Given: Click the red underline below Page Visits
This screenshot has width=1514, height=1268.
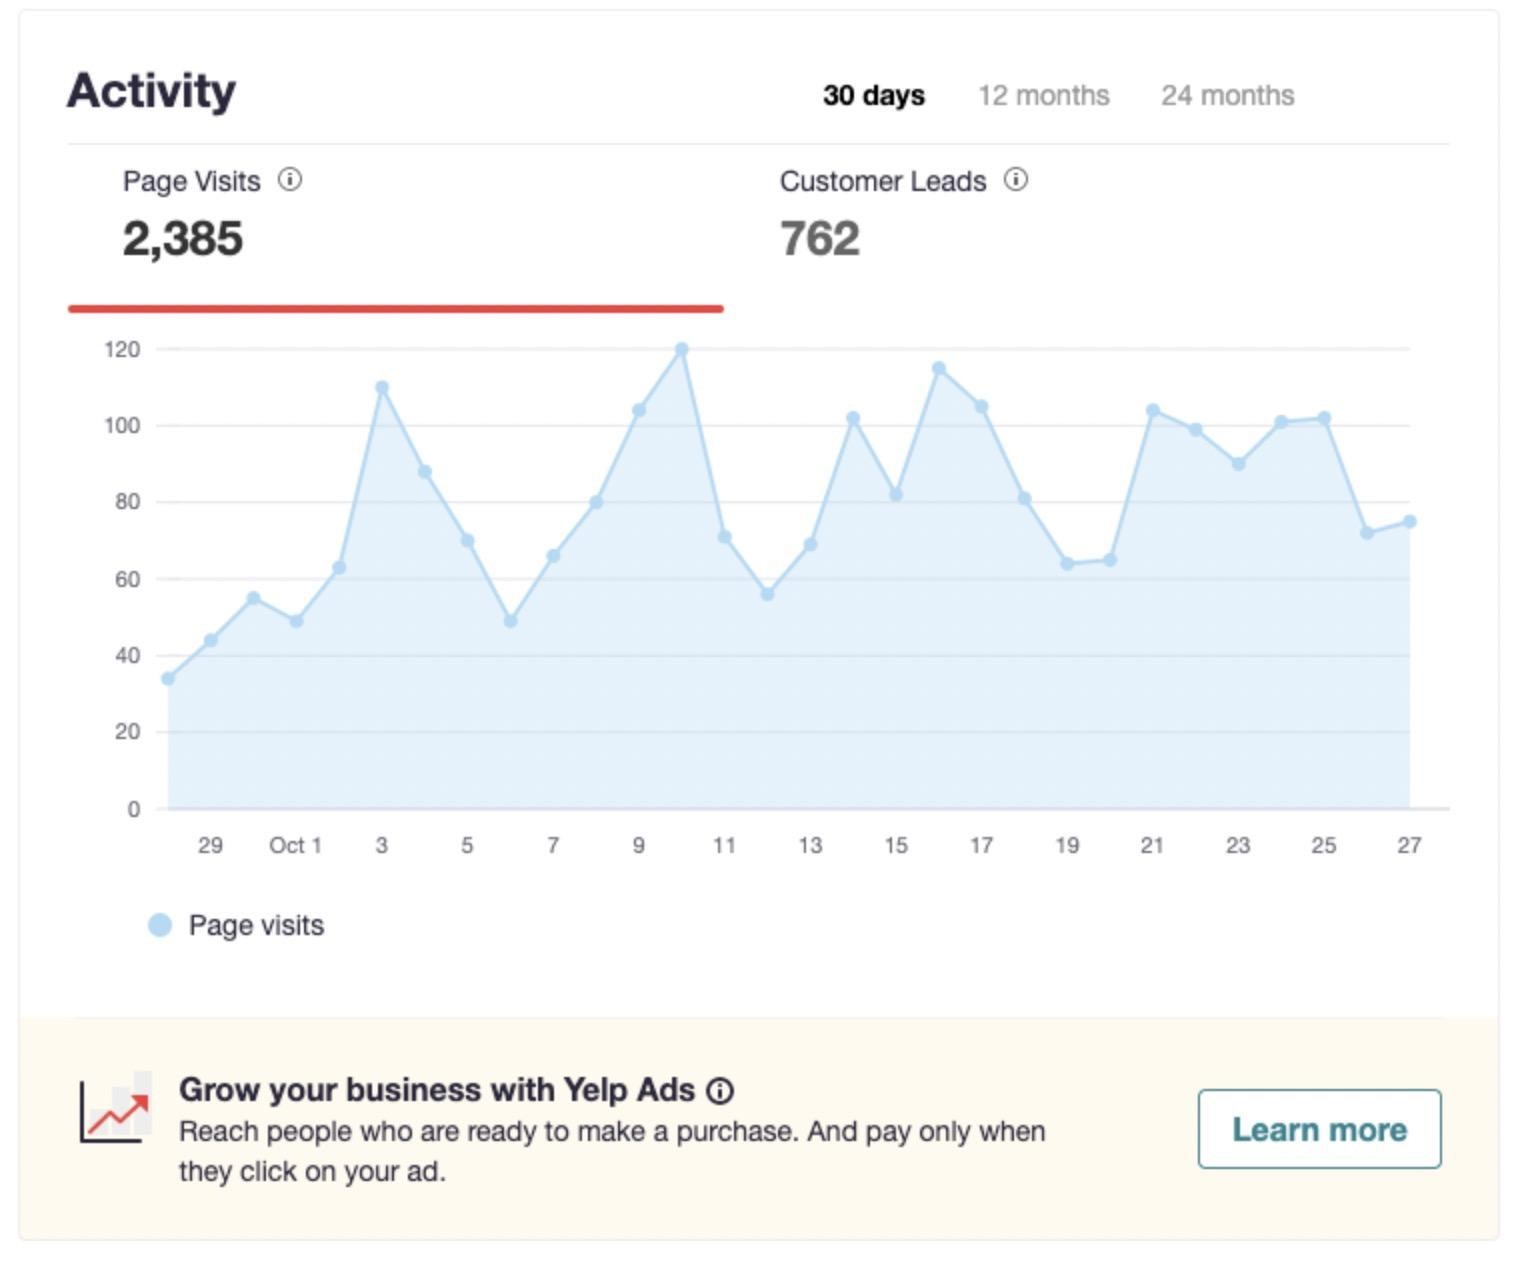Looking at the screenshot, I should click(394, 310).
